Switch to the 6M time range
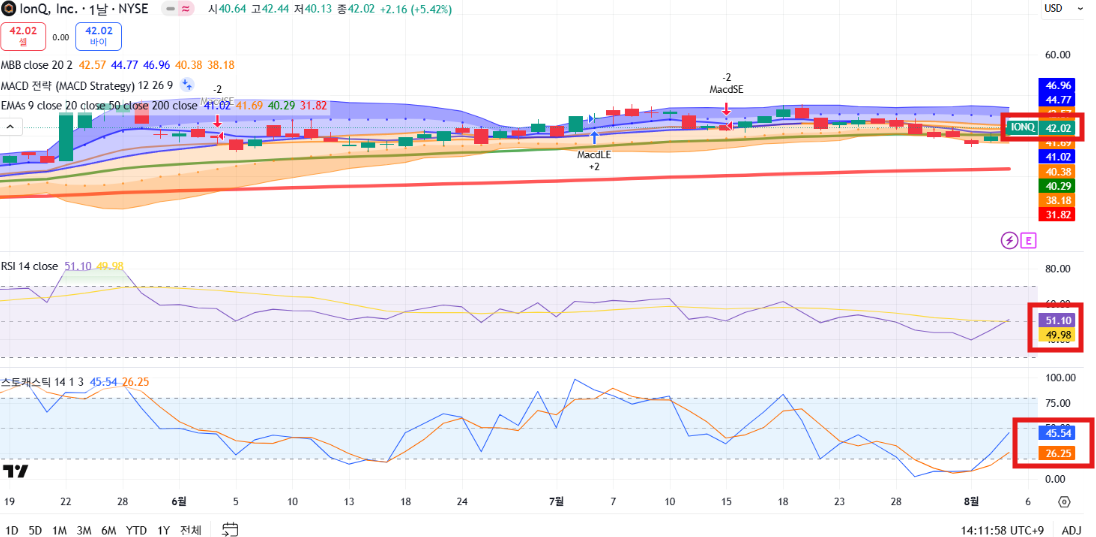The image size is (1096, 537). point(108,530)
